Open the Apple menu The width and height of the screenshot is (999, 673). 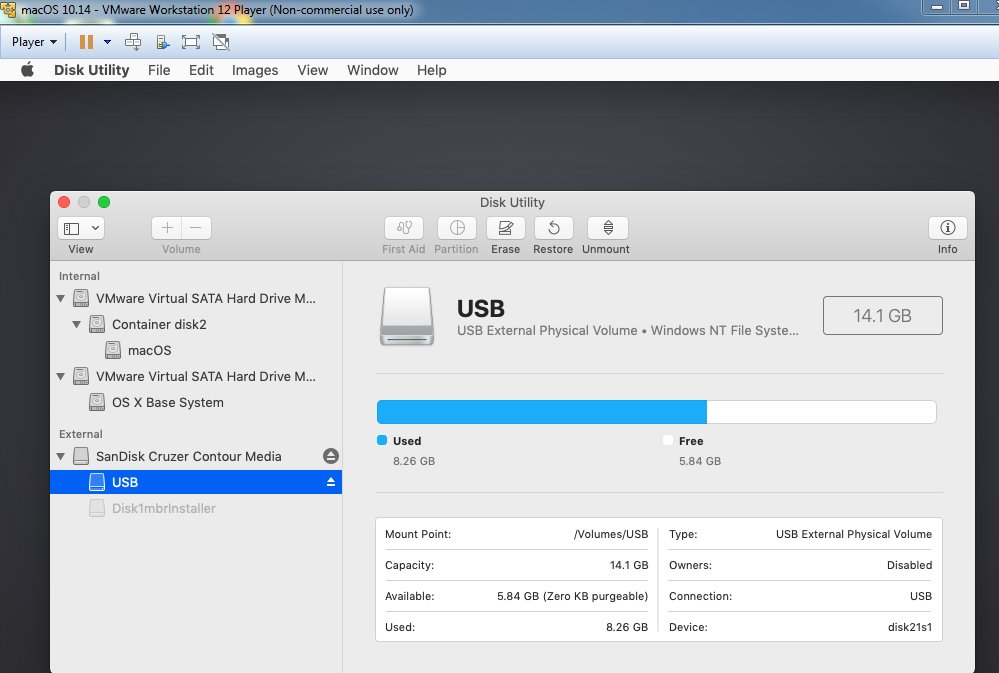pos(27,70)
